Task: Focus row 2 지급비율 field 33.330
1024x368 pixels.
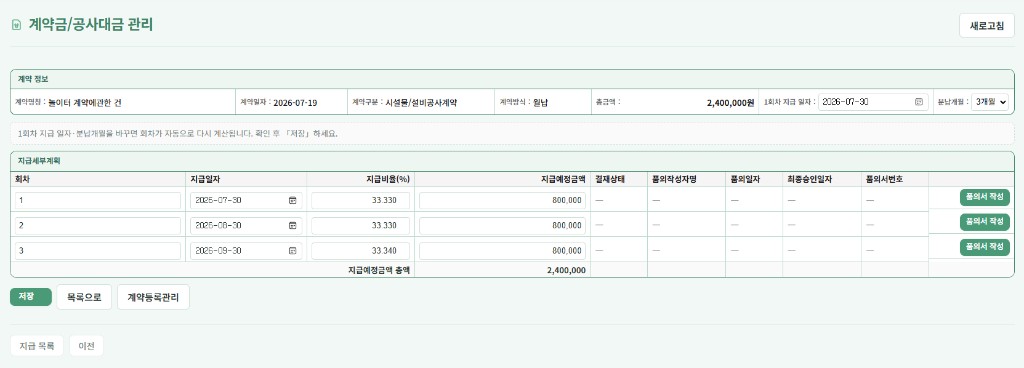Action: click(x=360, y=226)
